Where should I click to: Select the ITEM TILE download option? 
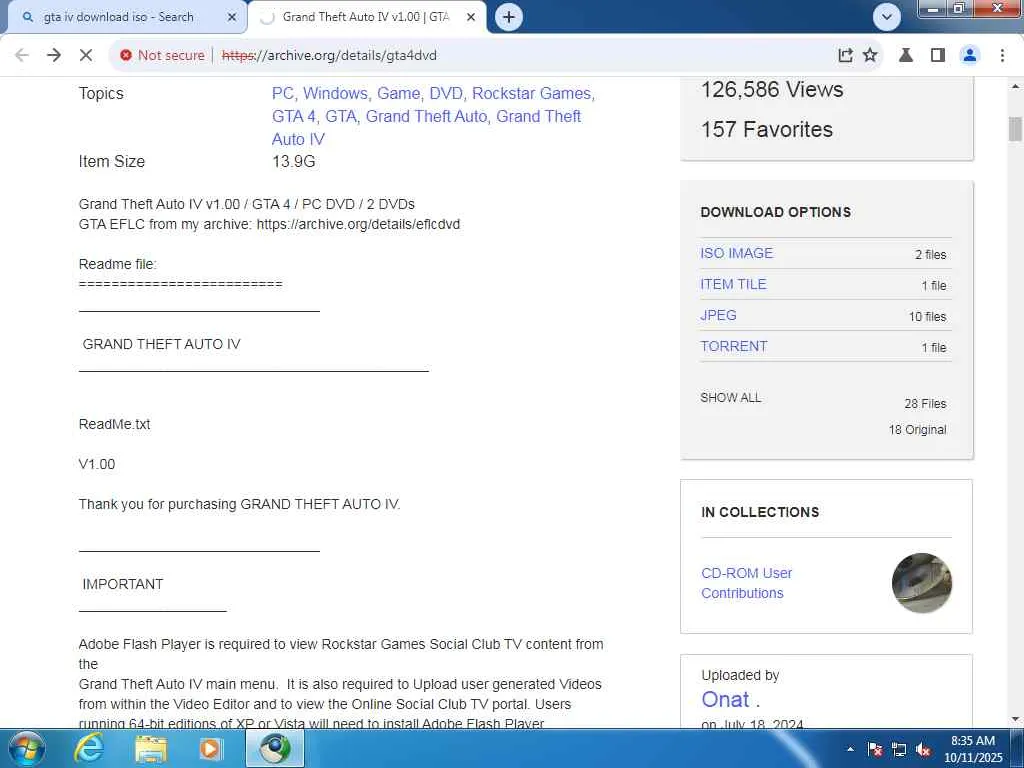coord(733,285)
